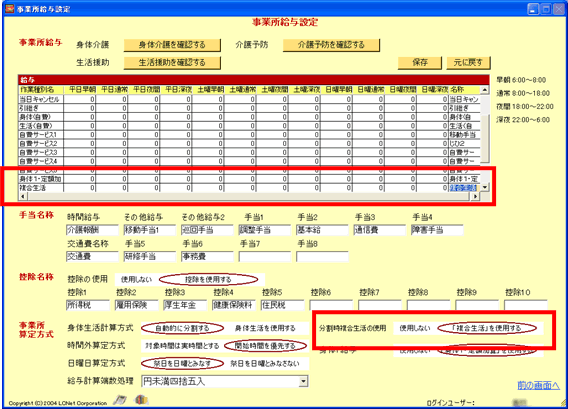Click the colorful books icon at the bottom

[x=141, y=400]
